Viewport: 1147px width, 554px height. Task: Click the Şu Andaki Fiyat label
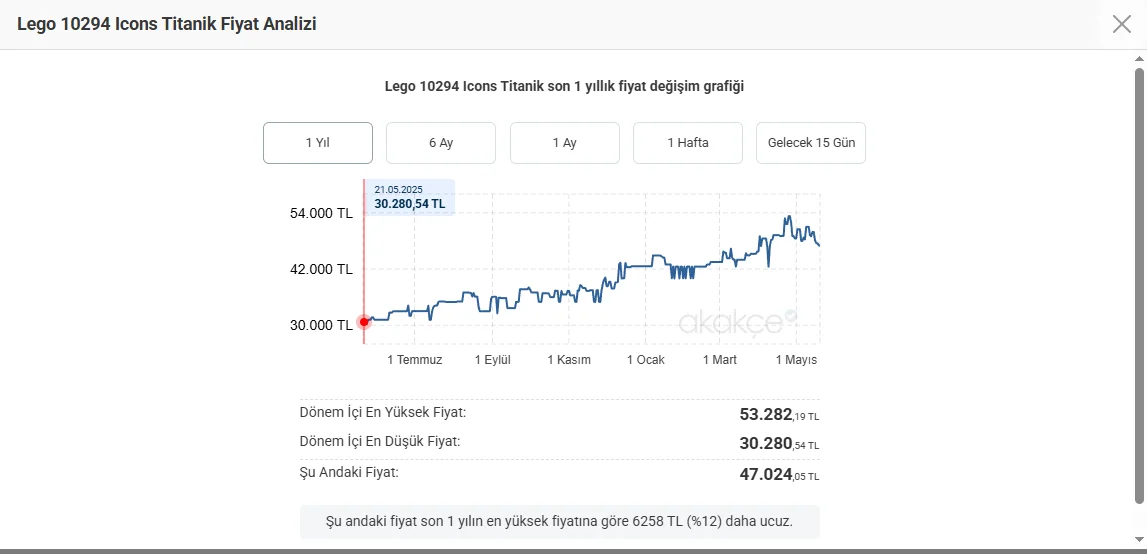click(350, 473)
